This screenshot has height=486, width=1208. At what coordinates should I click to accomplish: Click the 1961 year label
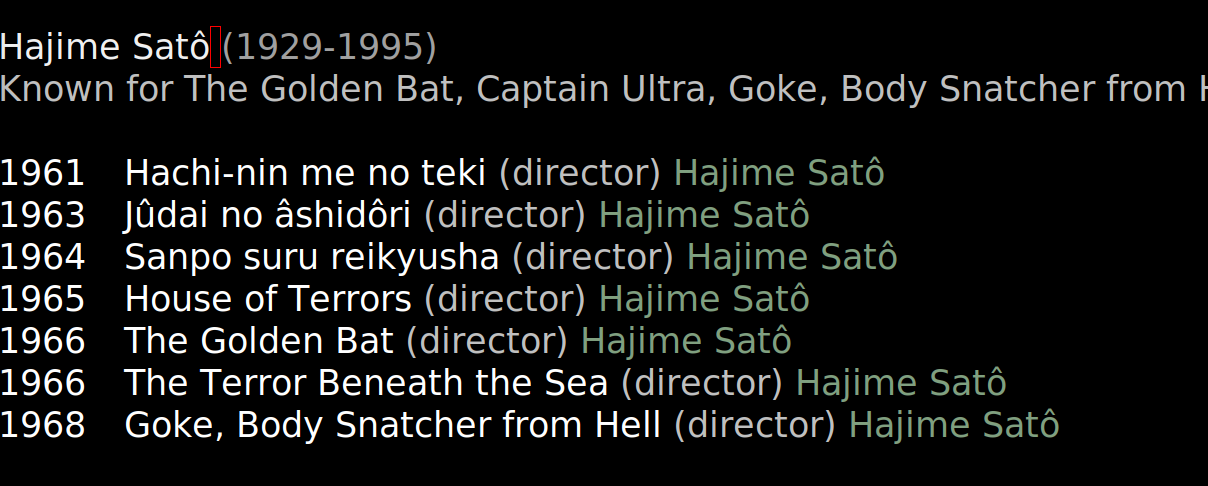pos(43,173)
